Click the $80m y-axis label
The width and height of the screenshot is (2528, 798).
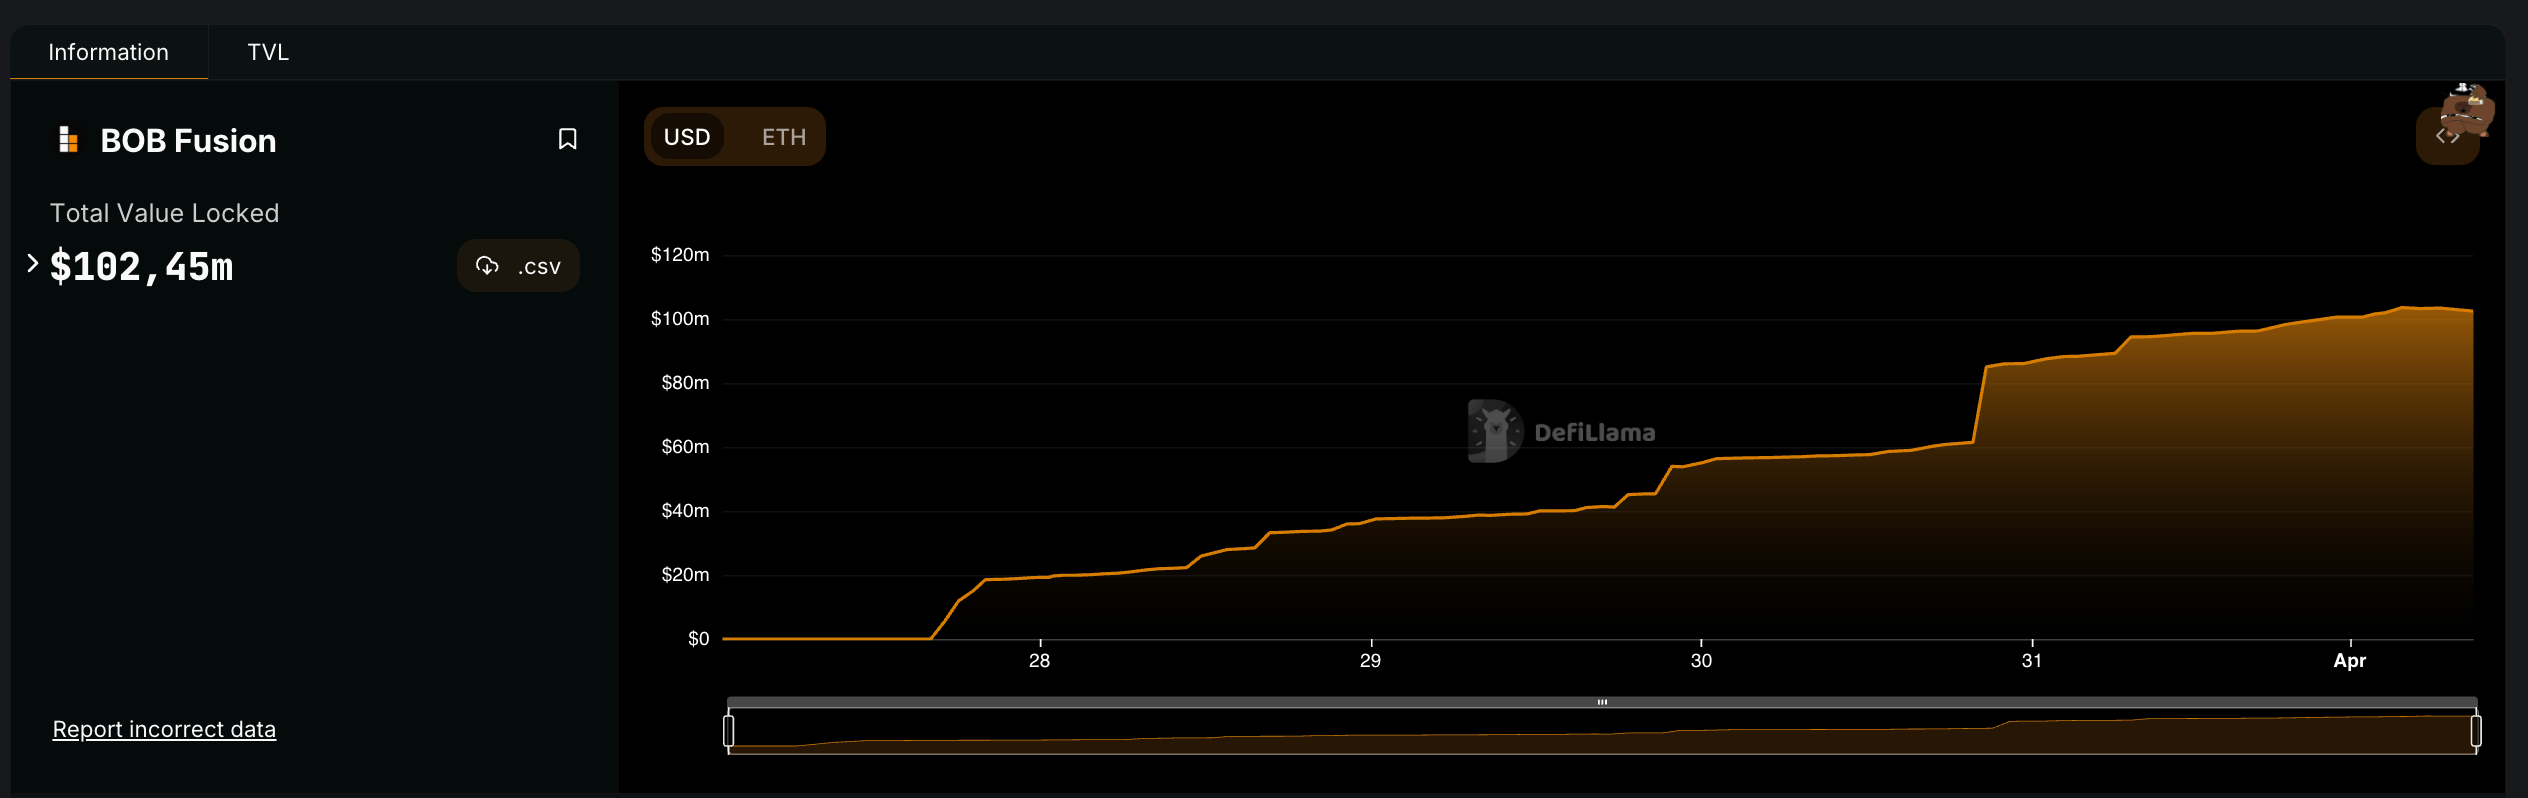click(685, 383)
